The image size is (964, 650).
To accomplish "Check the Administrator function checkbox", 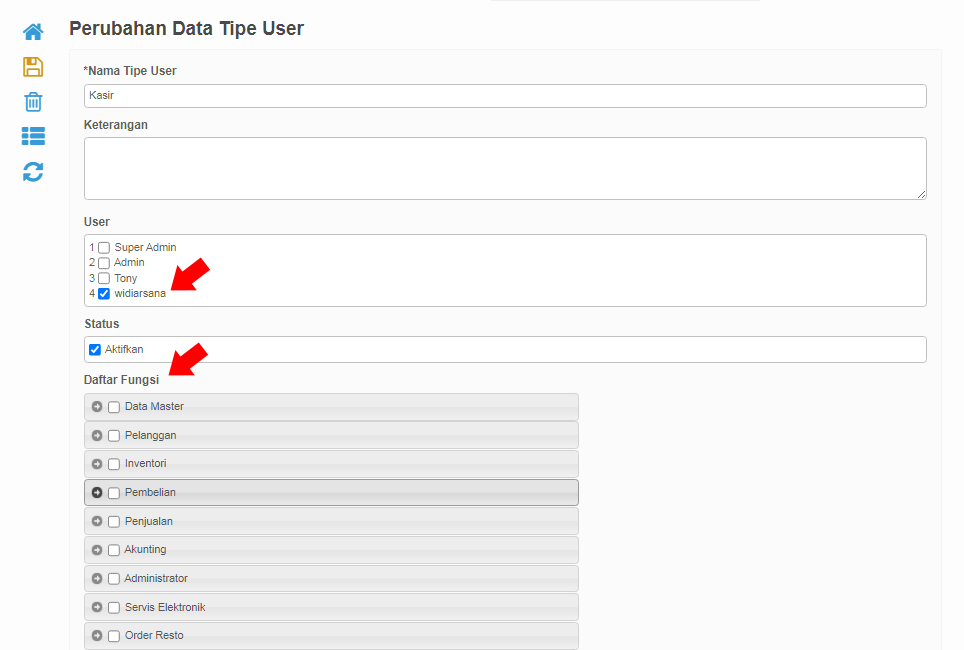I will [114, 579].
